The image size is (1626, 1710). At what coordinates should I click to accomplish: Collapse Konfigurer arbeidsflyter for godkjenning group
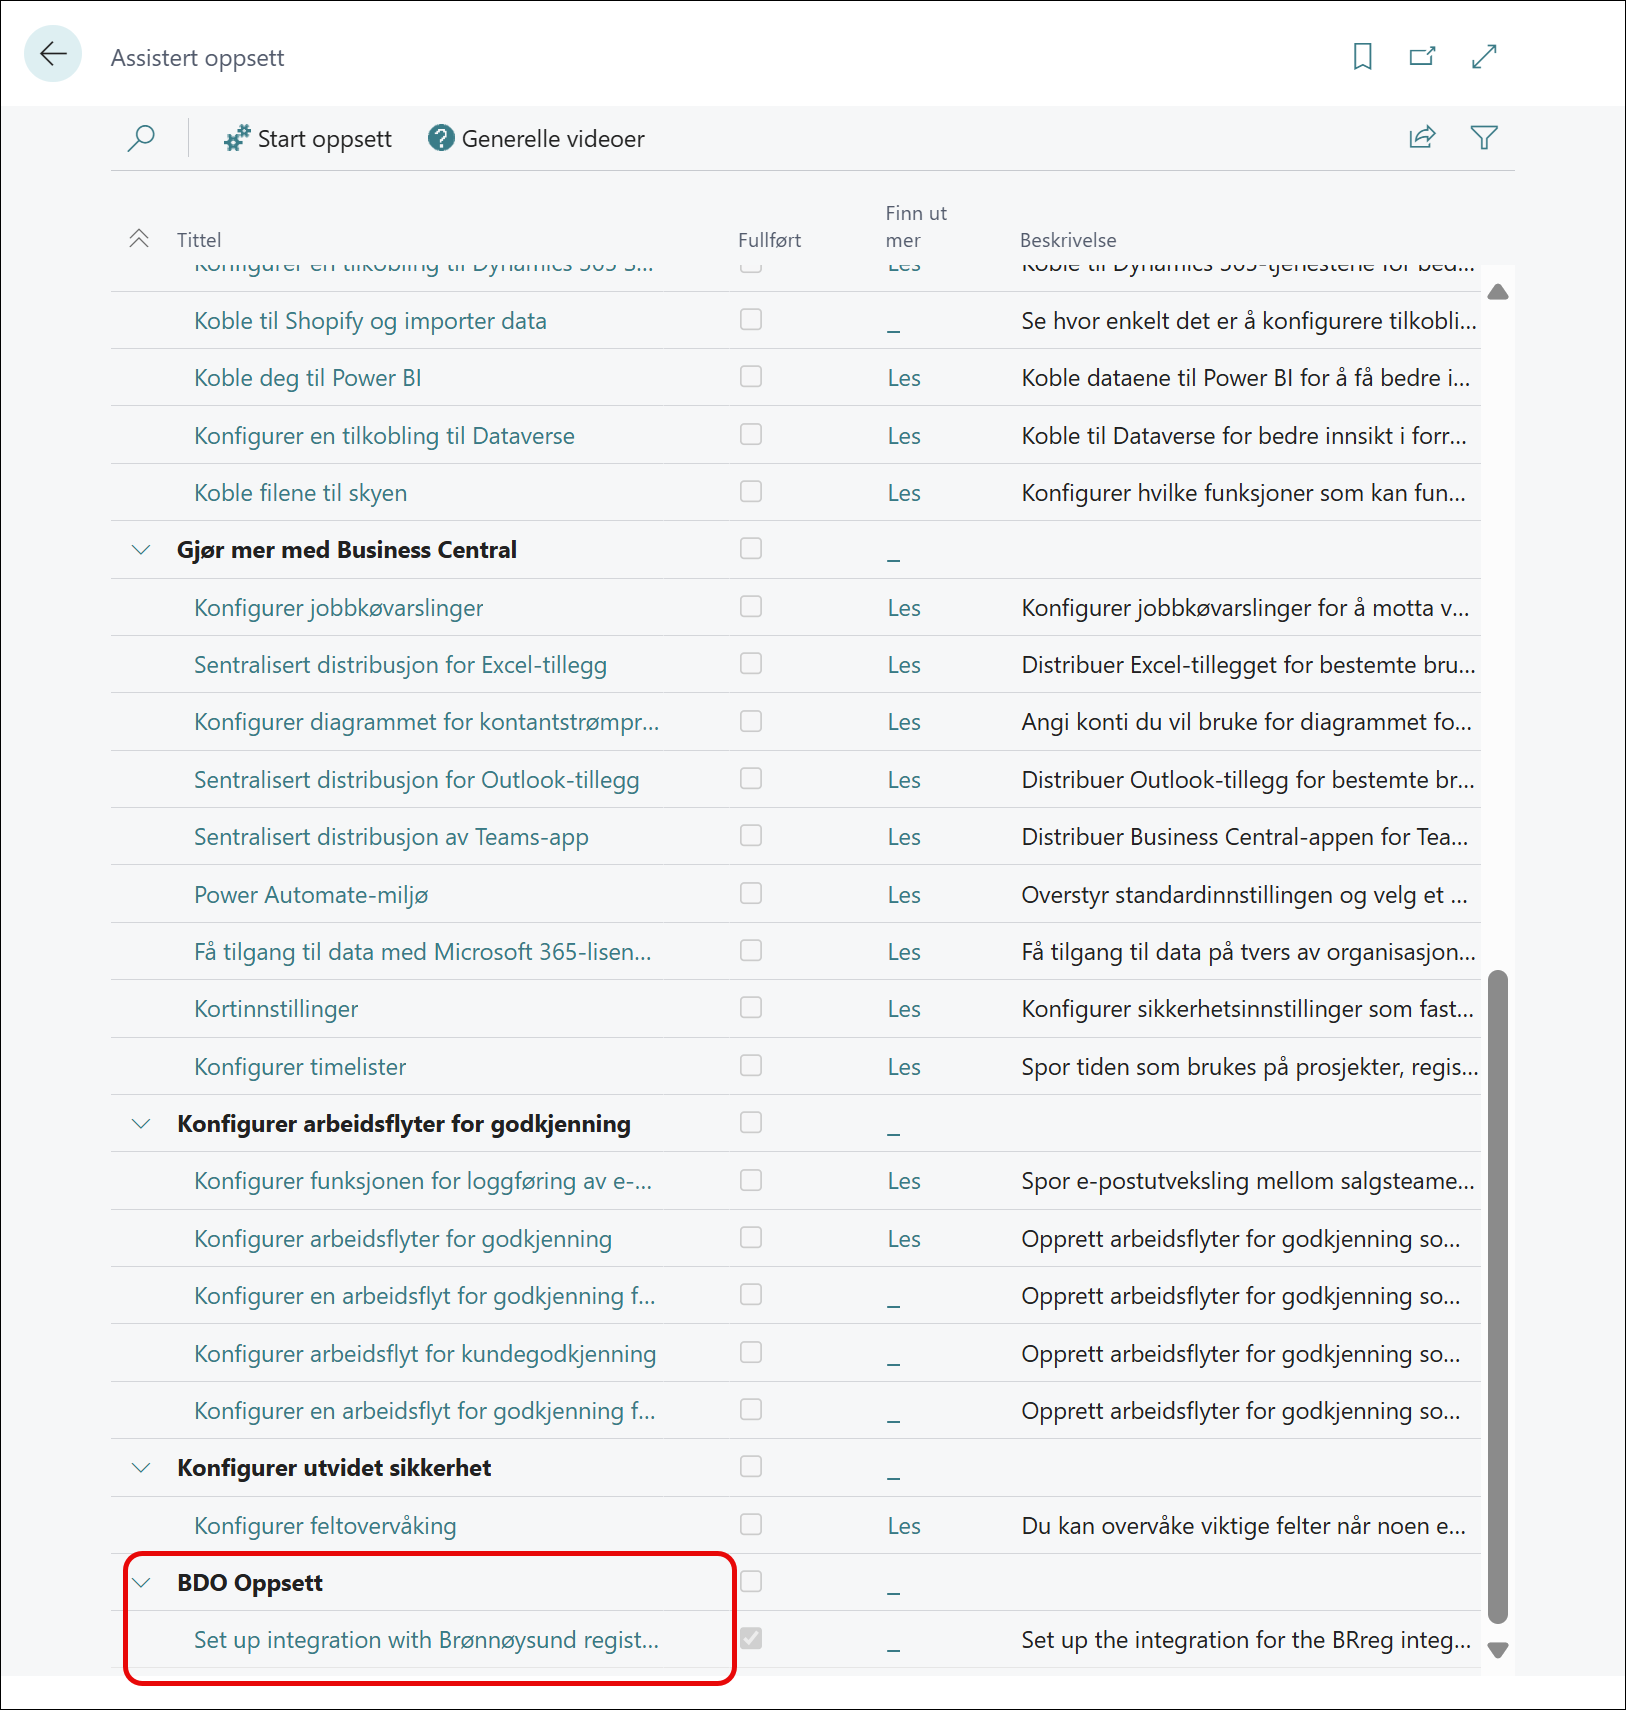(141, 1124)
